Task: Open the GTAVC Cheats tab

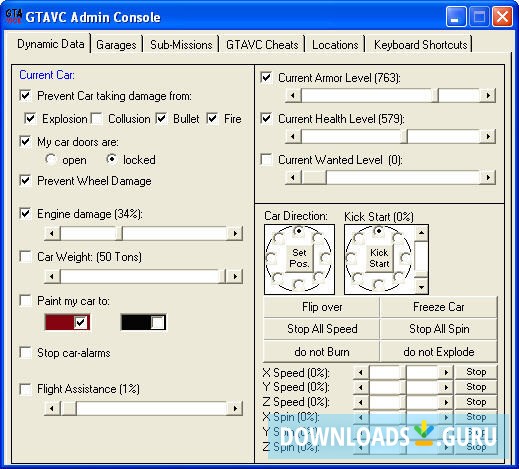Action: tap(262, 45)
